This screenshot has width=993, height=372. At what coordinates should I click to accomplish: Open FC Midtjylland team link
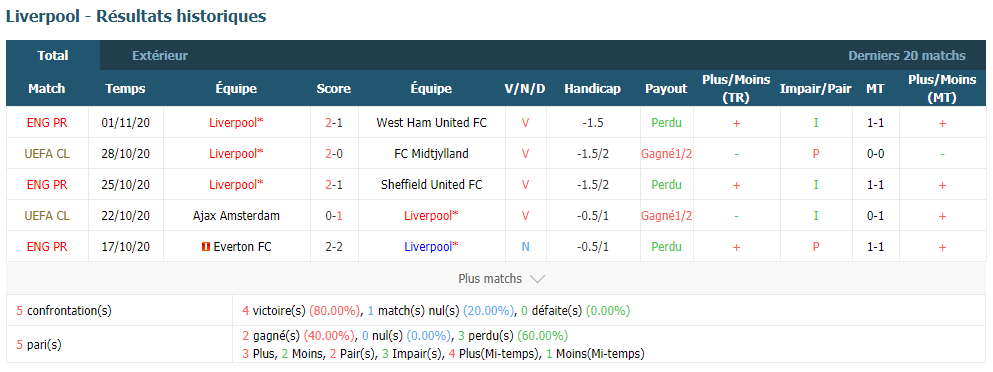pos(431,153)
